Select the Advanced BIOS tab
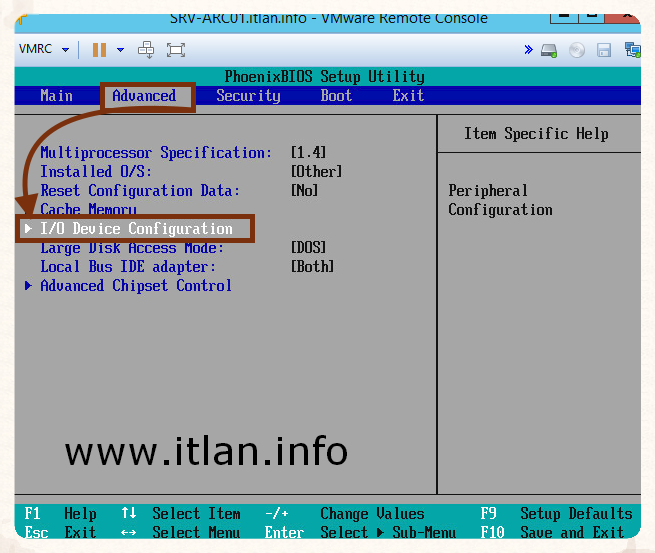 click(144, 96)
